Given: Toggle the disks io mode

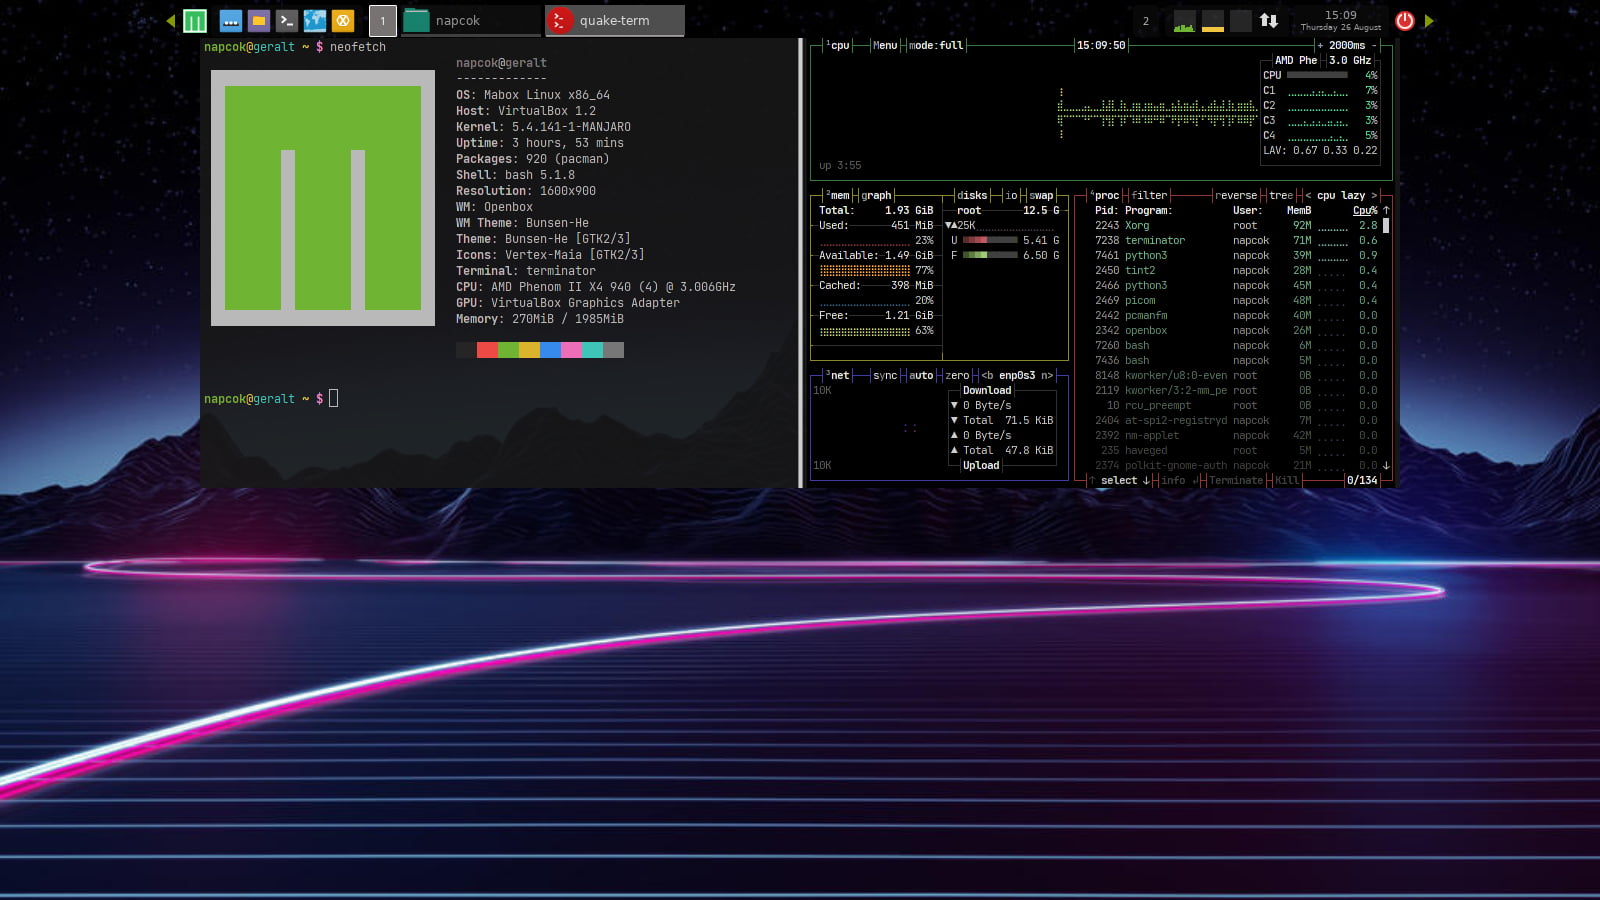Looking at the screenshot, I should (1011, 195).
